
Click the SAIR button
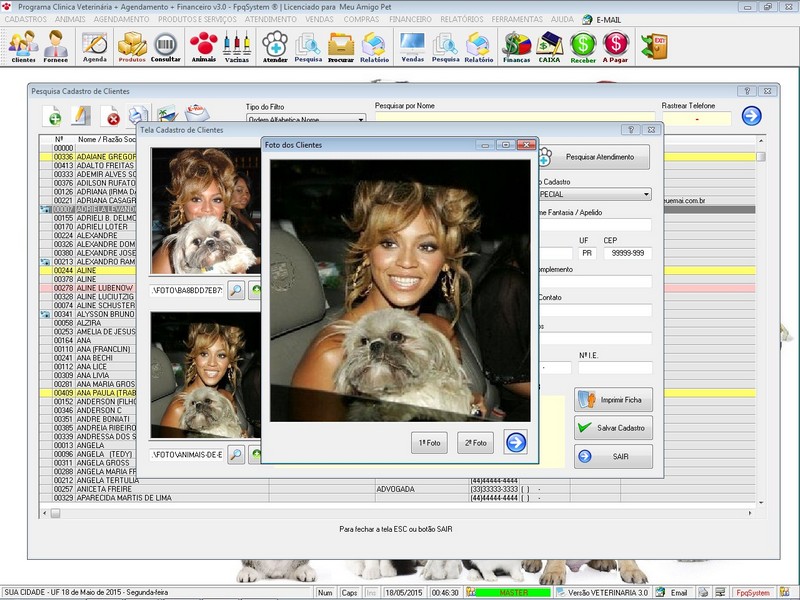[613, 457]
